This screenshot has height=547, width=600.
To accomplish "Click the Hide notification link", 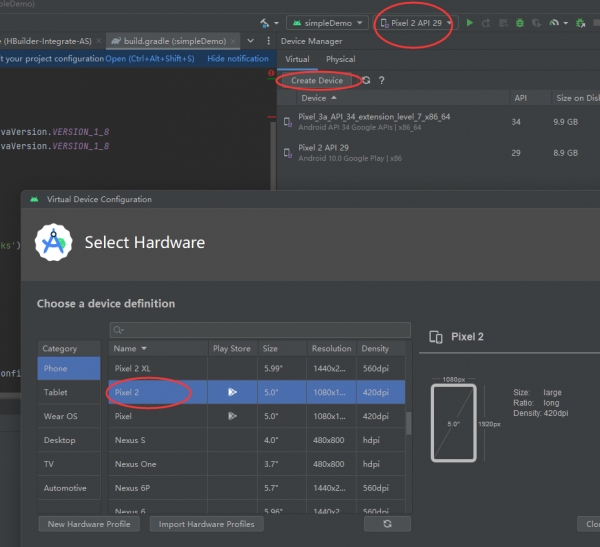I will (238, 59).
